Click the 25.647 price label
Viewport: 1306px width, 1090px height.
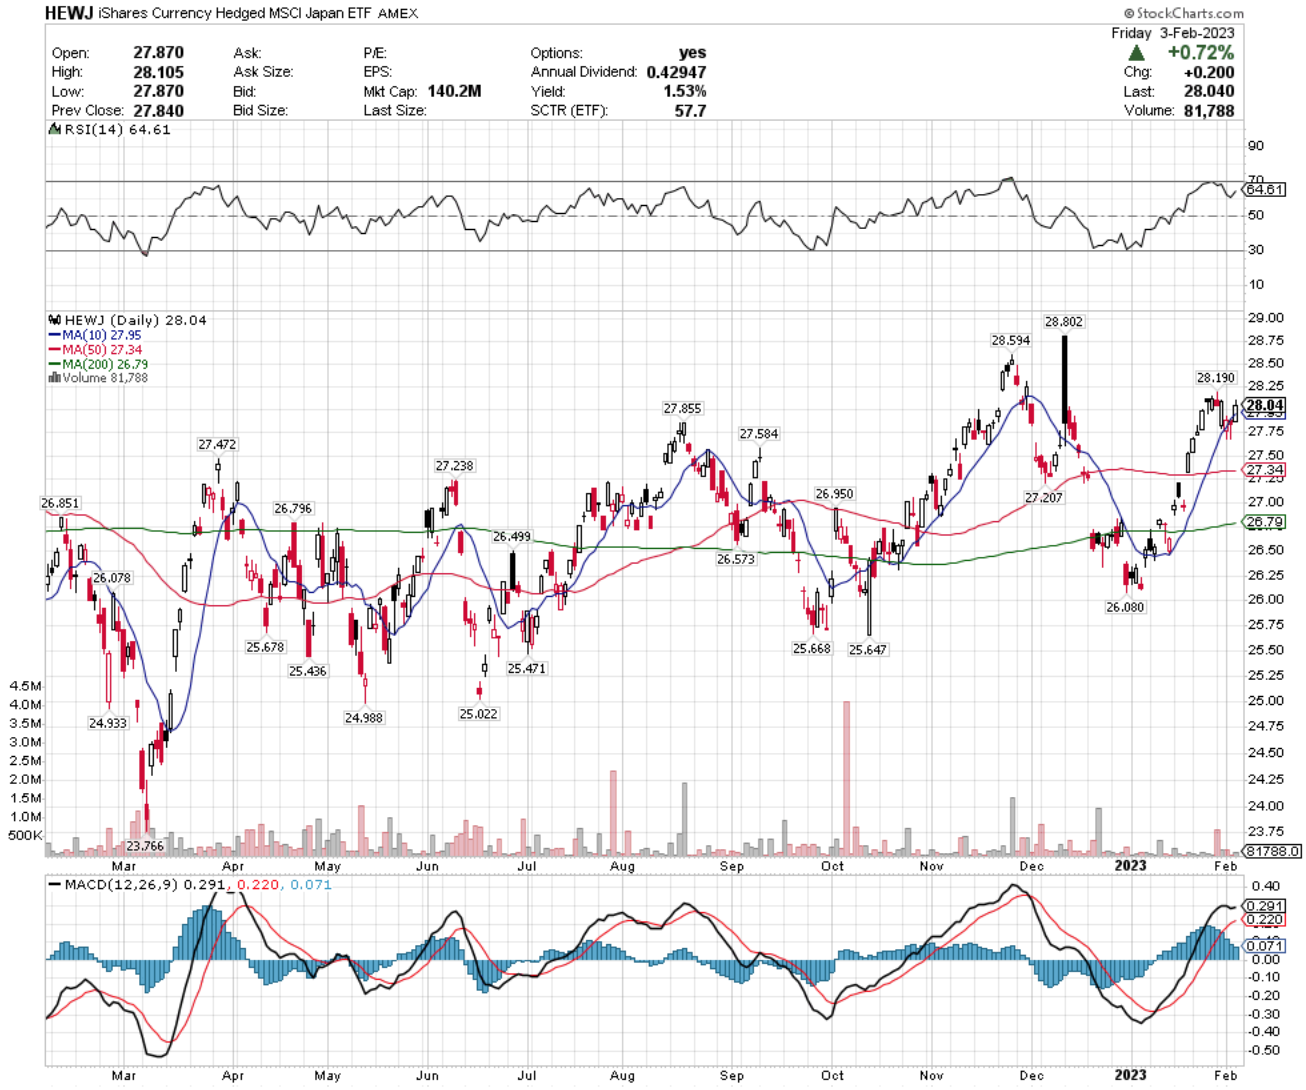tap(867, 650)
